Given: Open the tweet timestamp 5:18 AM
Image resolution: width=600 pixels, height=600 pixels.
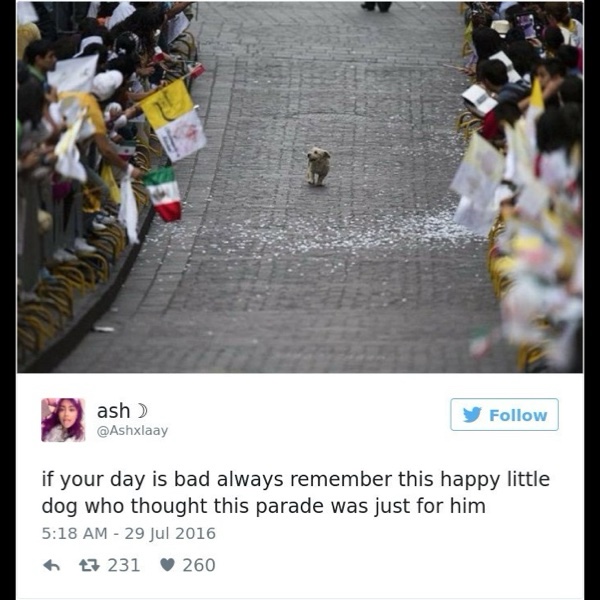Looking at the screenshot, I should click(x=74, y=533).
